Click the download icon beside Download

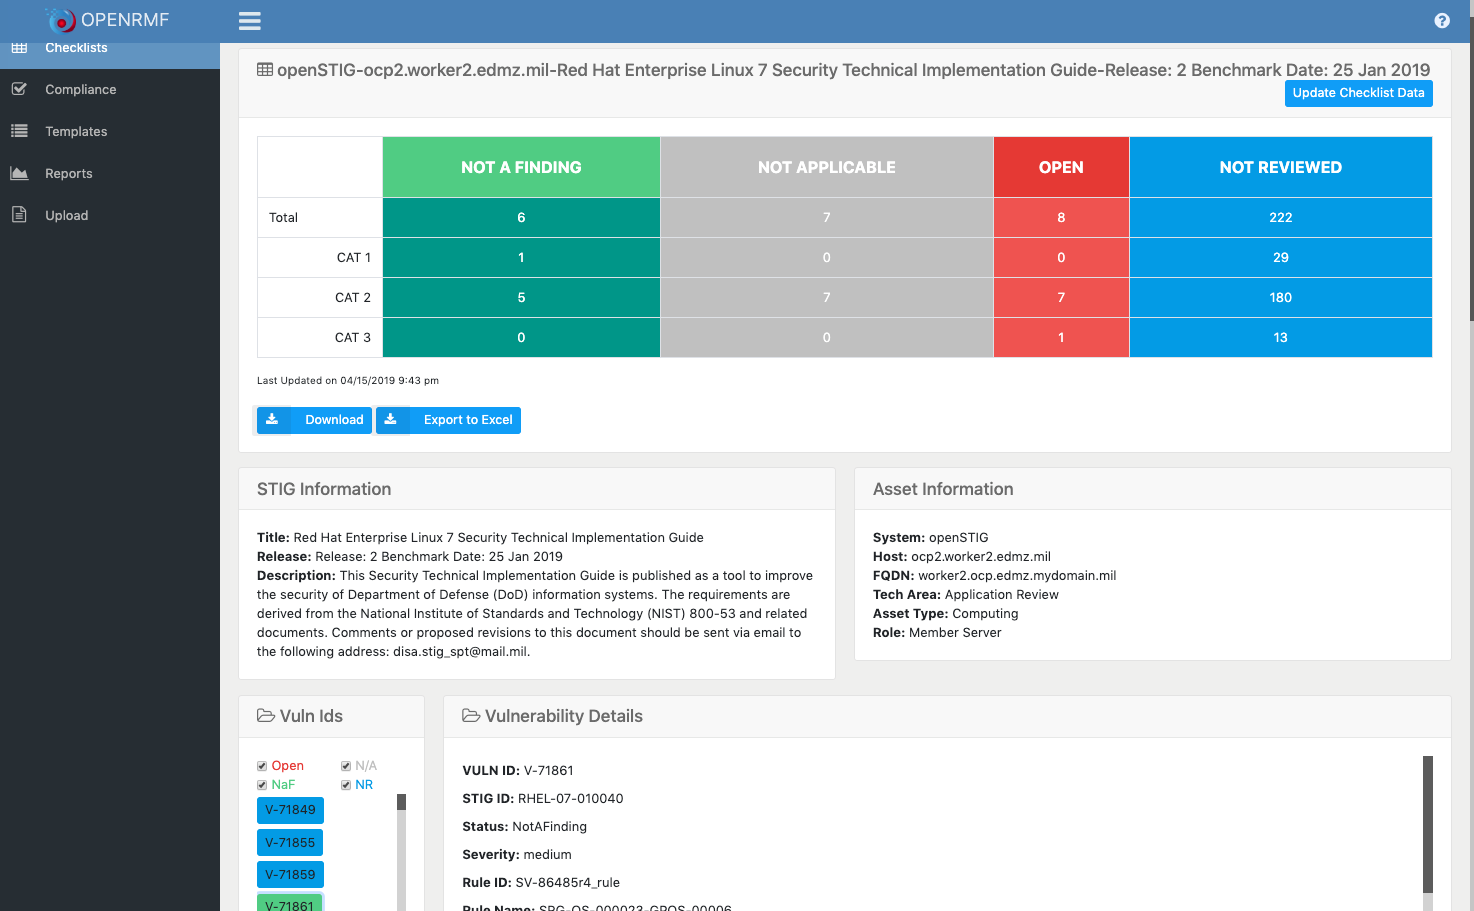(x=272, y=420)
